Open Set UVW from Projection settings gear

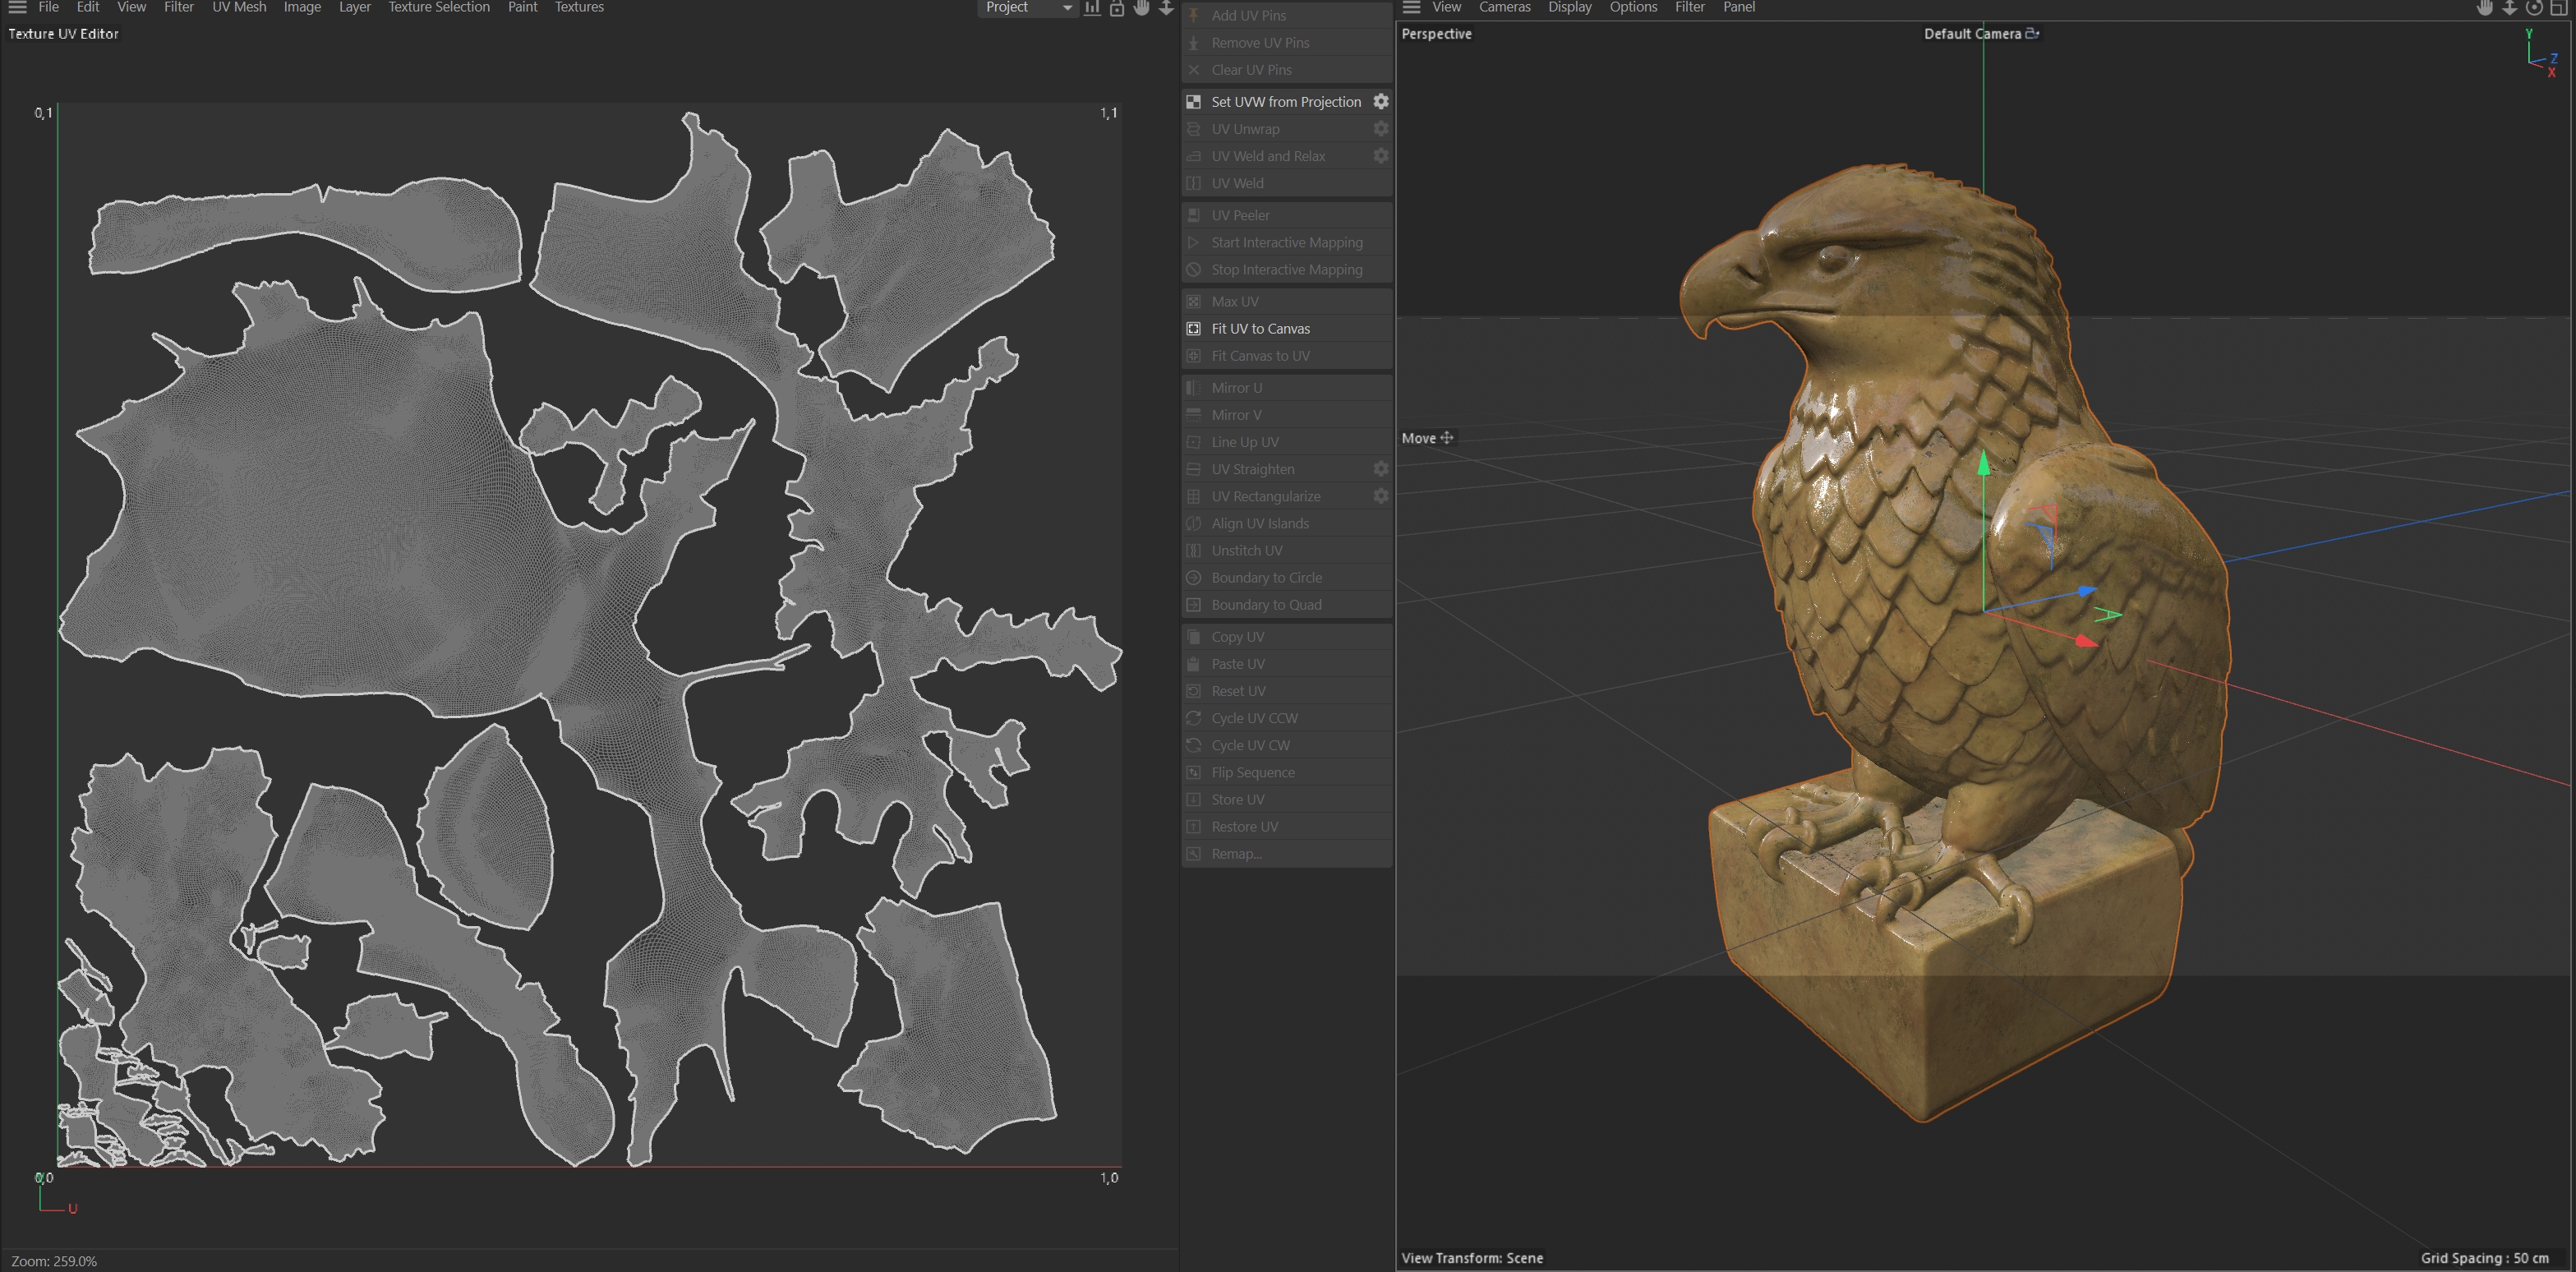pos(1380,101)
